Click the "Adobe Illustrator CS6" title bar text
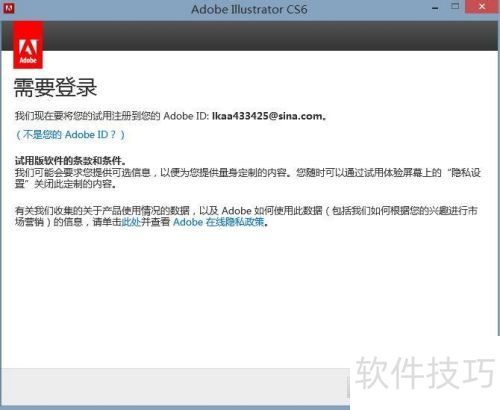The image size is (500, 410). [x=249, y=9]
